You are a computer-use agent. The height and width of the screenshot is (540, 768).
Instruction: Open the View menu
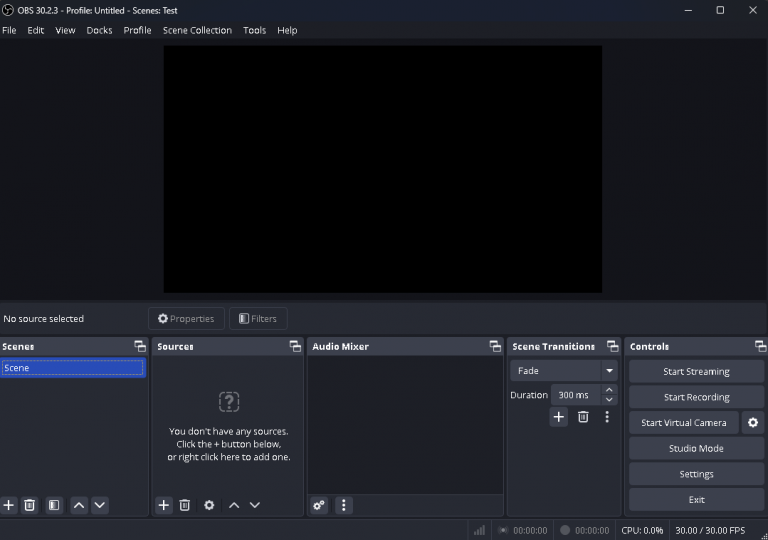tap(65, 30)
